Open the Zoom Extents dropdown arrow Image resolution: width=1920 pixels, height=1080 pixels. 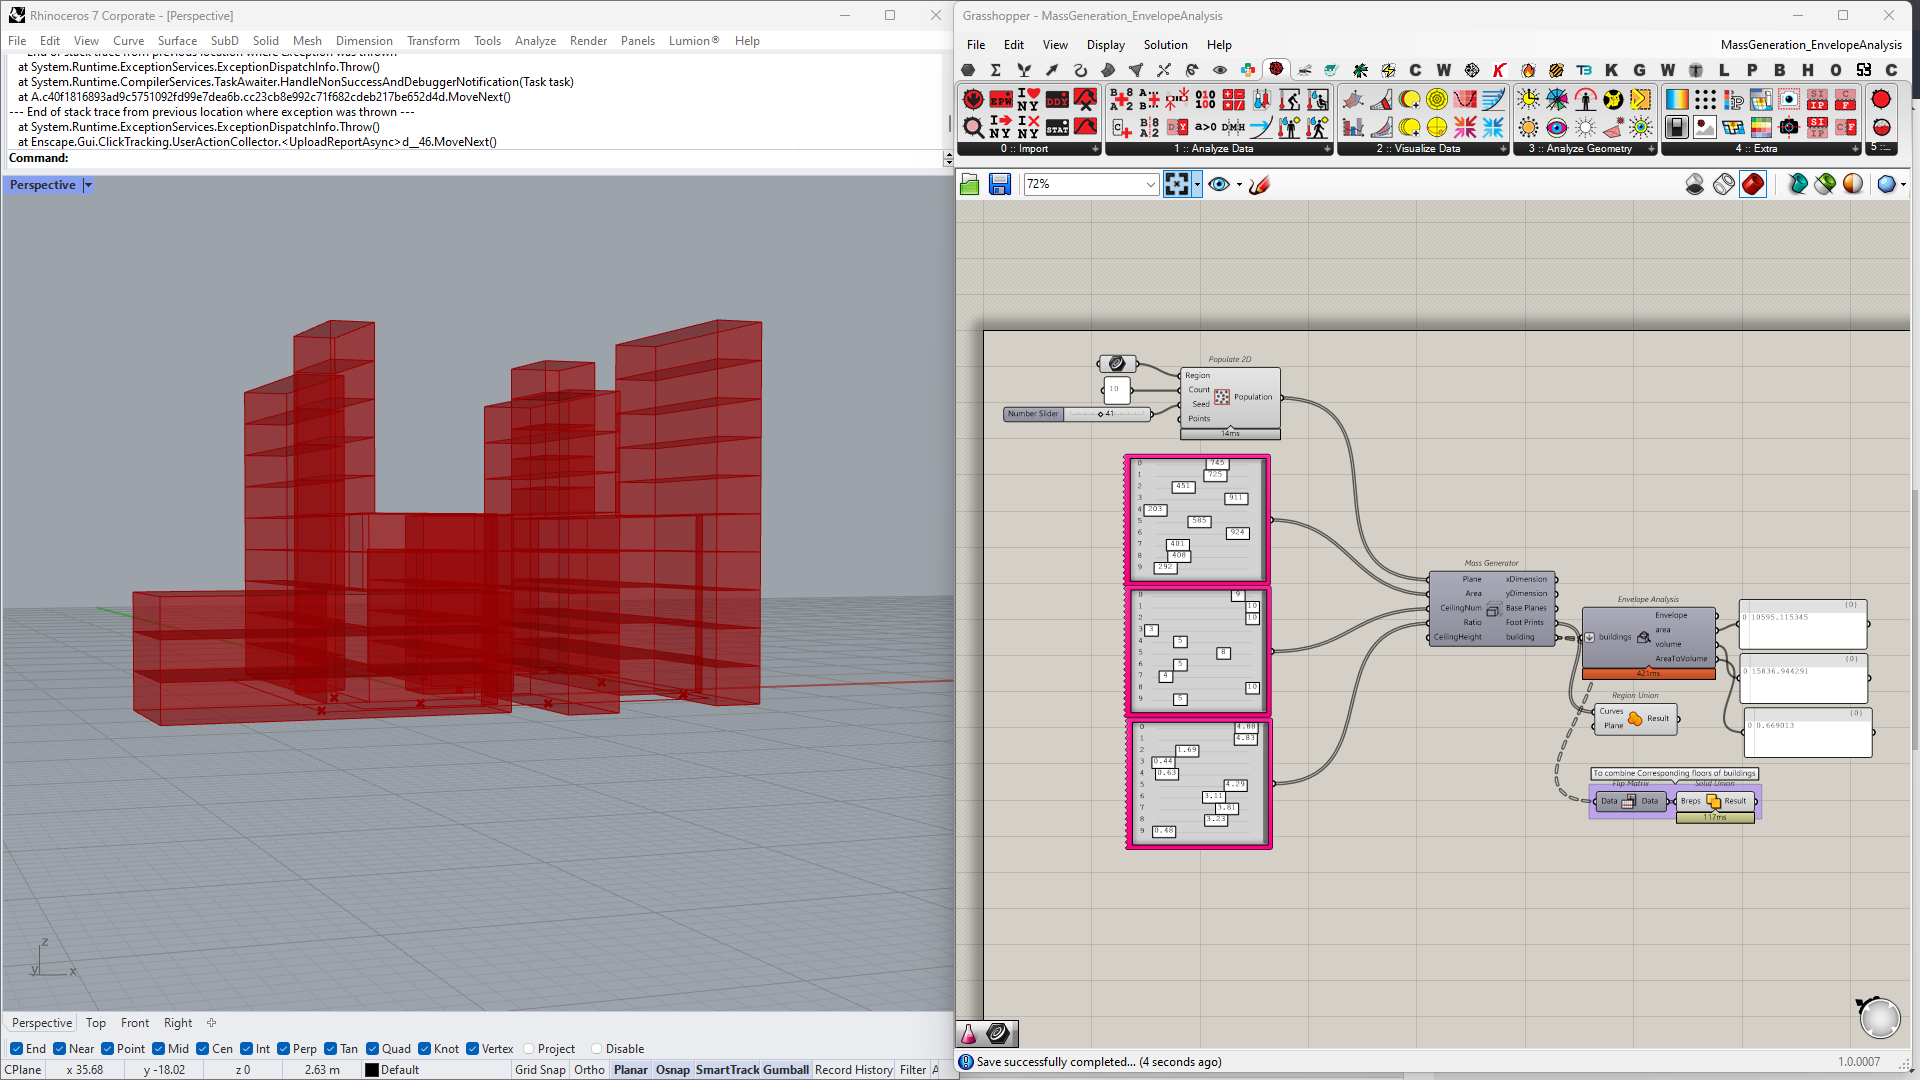(x=1197, y=184)
